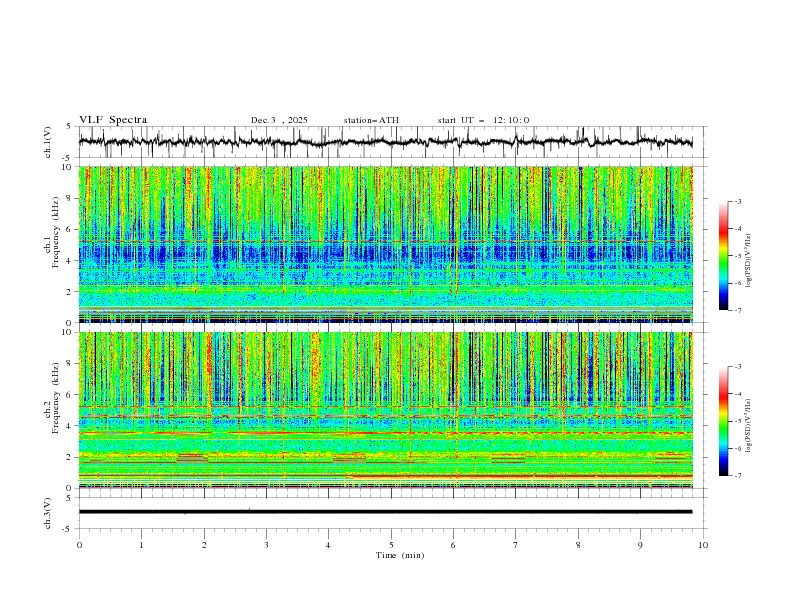Click the ch.1 PSD color bar

723,256
